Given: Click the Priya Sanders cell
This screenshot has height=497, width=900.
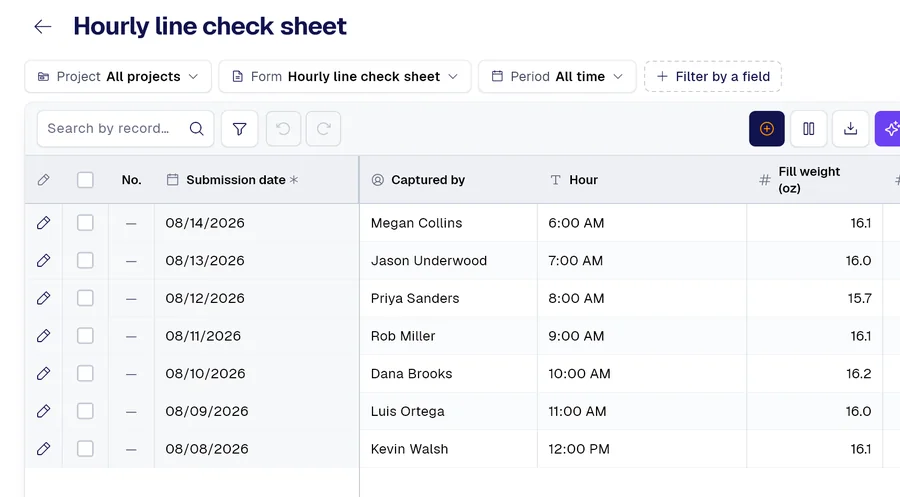Looking at the screenshot, I should 449,298.
